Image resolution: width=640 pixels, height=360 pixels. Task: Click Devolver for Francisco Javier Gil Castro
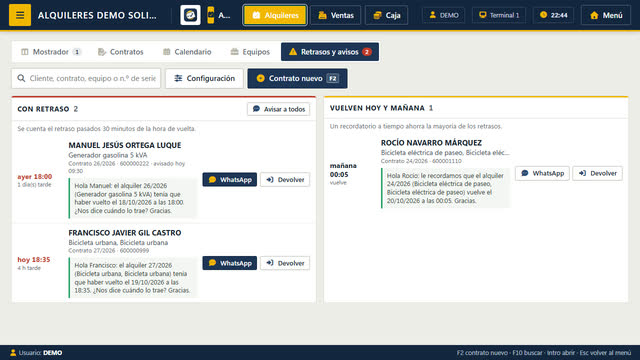(285, 263)
